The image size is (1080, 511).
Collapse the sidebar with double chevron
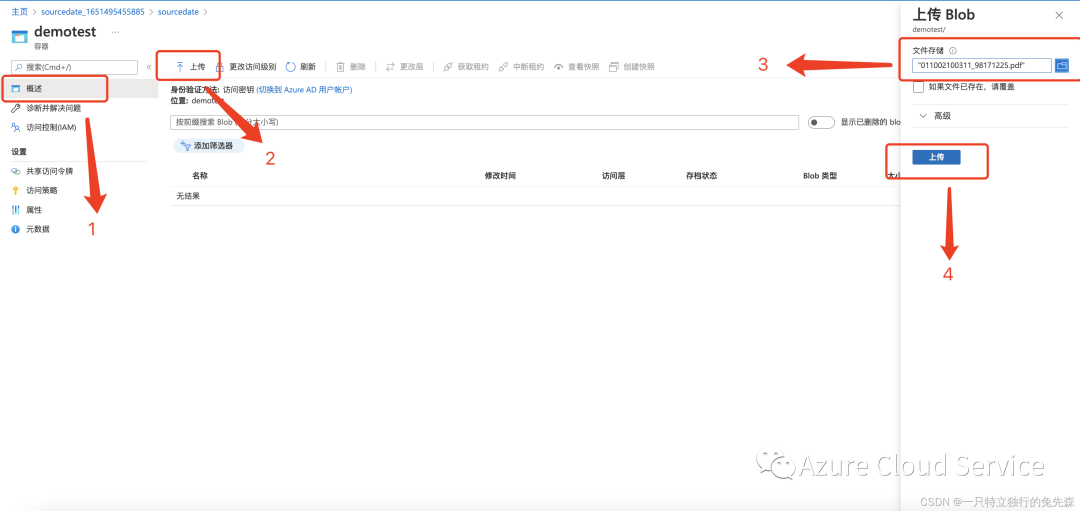click(x=149, y=67)
